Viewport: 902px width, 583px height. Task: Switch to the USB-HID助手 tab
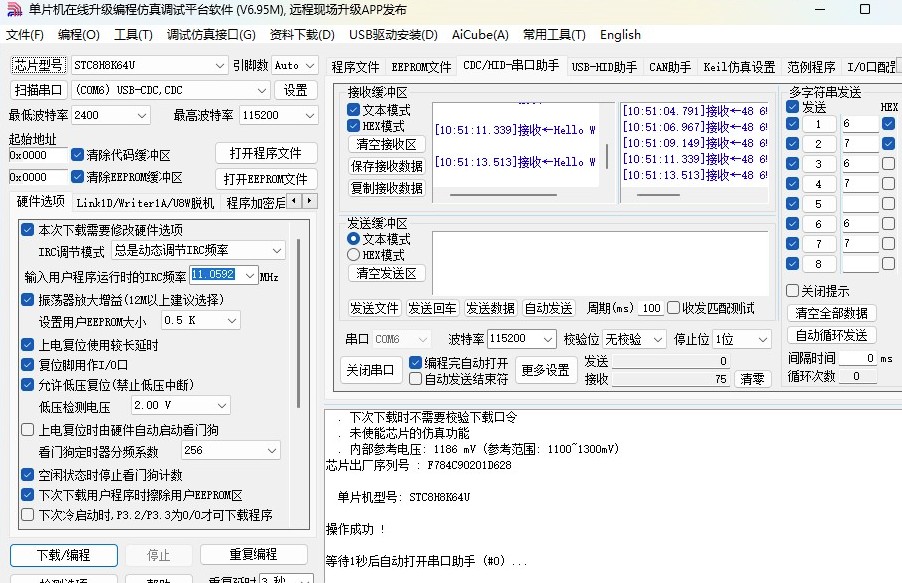(x=604, y=68)
